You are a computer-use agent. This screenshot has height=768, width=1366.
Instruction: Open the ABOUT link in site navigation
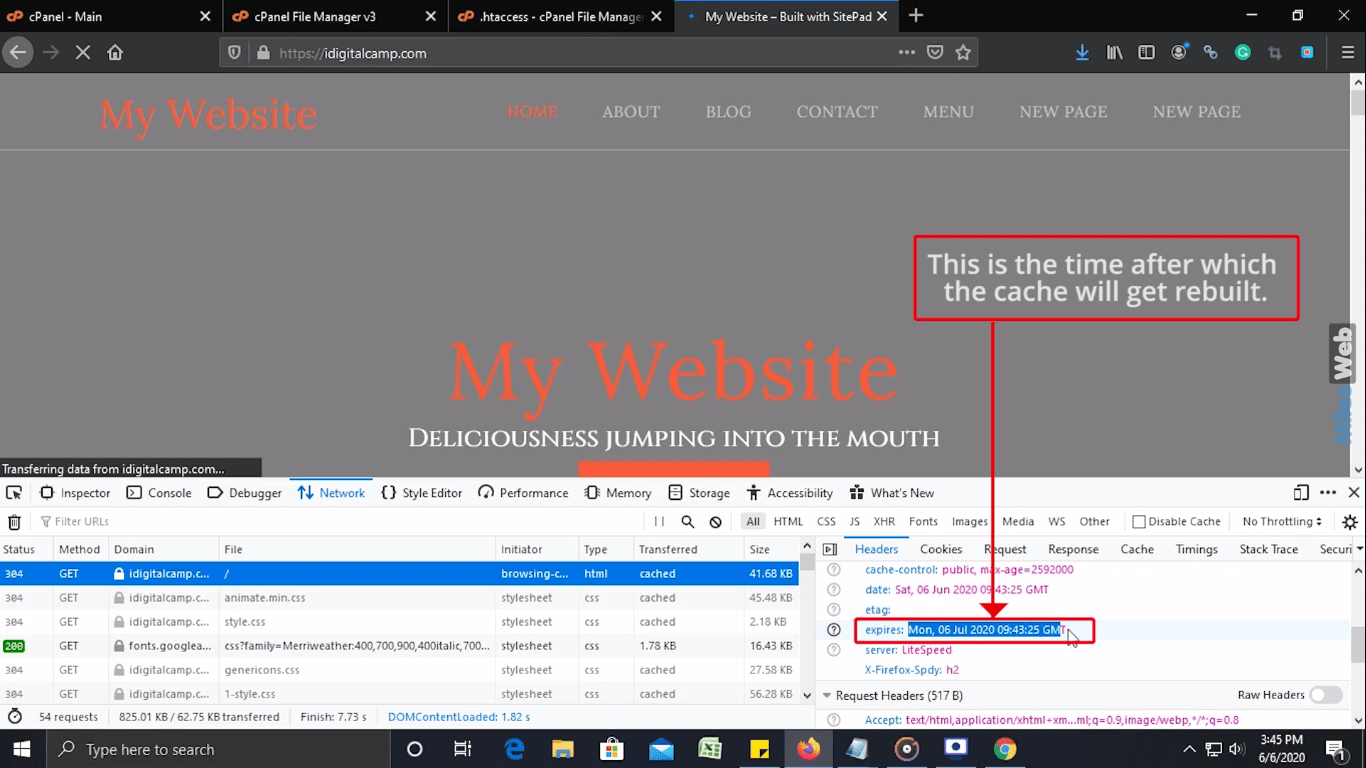(631, 112)
